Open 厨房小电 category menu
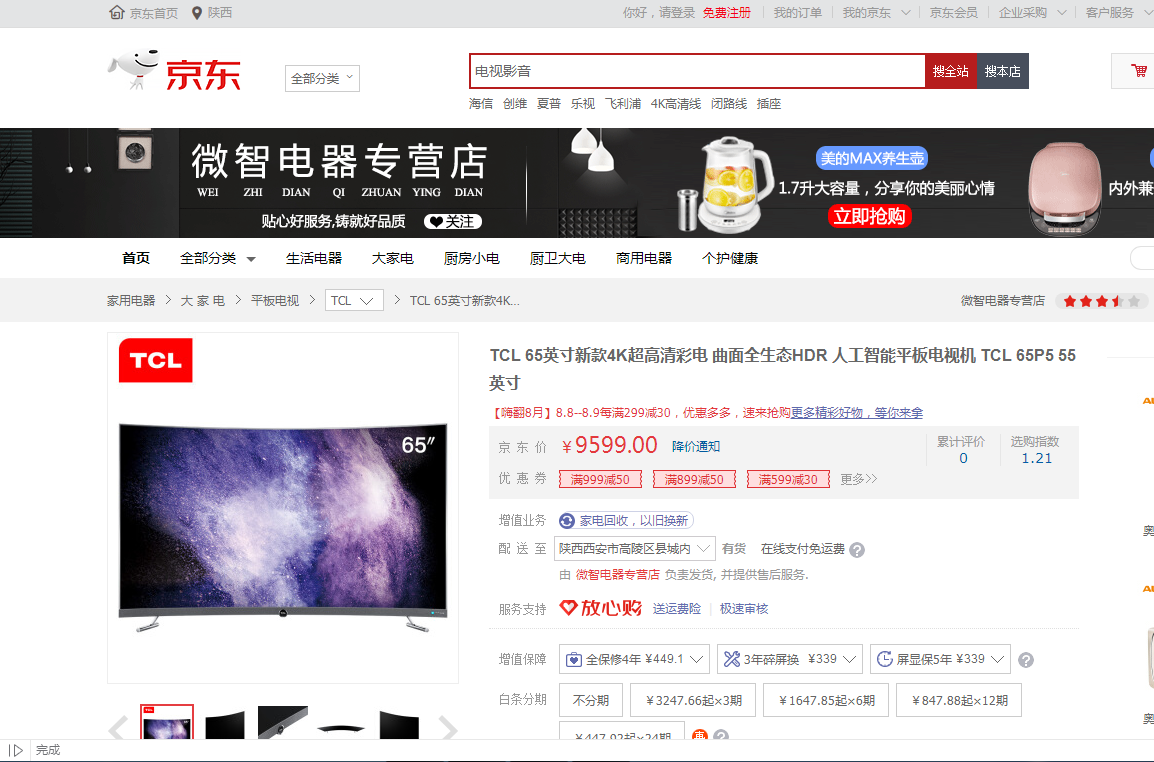 point(472,258)
